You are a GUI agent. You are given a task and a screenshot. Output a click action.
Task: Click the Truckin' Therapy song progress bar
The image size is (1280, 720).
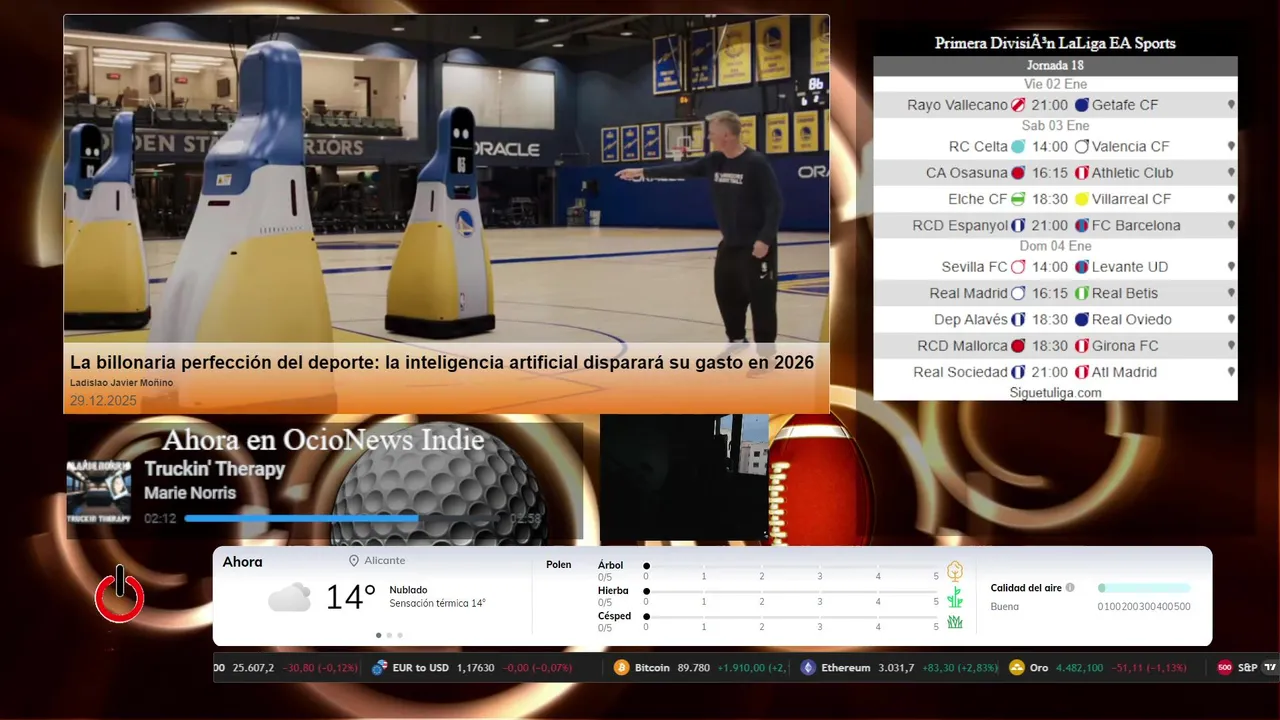point(344,518)
